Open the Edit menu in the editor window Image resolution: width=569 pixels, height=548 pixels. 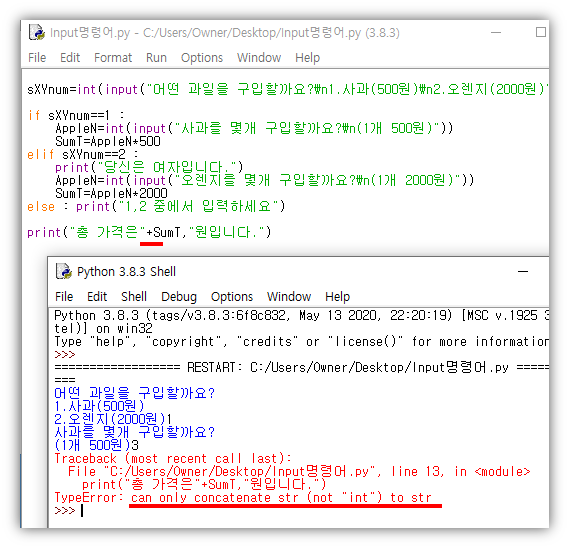click(x=70, y=58)
